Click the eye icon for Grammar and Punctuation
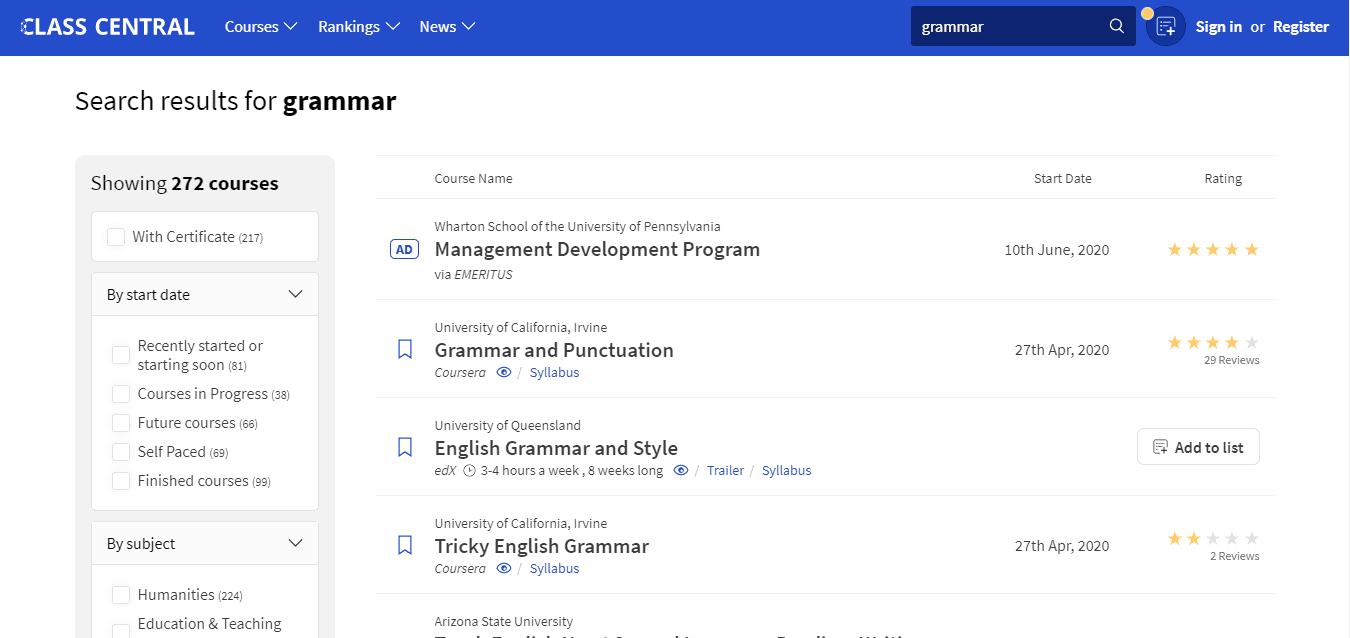Viewport: 1350px width, 638px height. tap(504, 372)
